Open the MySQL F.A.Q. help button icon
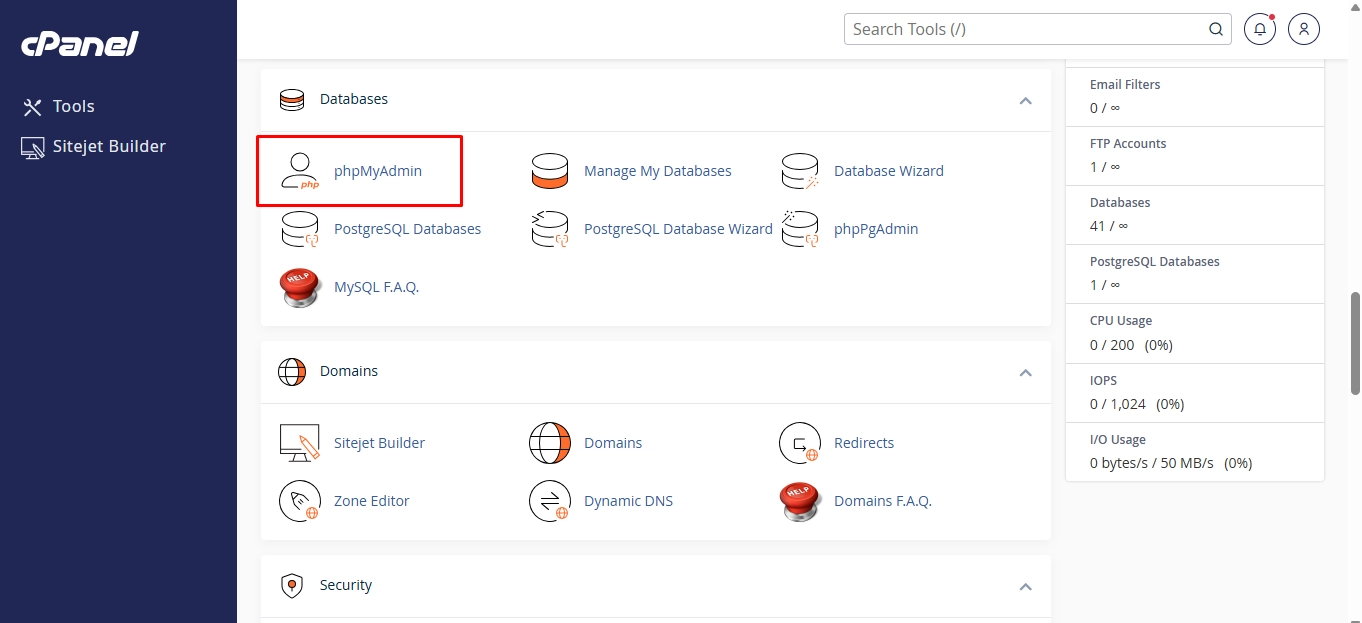This screenshot has width=1362, height=623. [x=299, y=287]
